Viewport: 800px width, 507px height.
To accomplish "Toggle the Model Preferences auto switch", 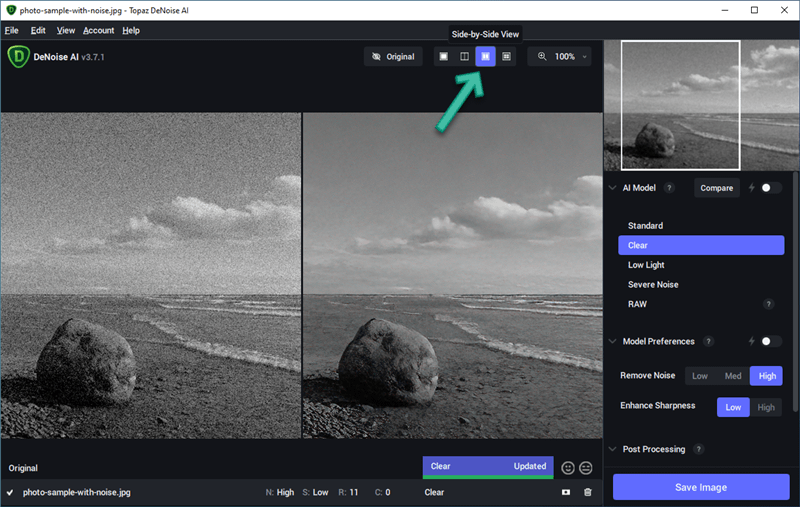I will point(770,341).
